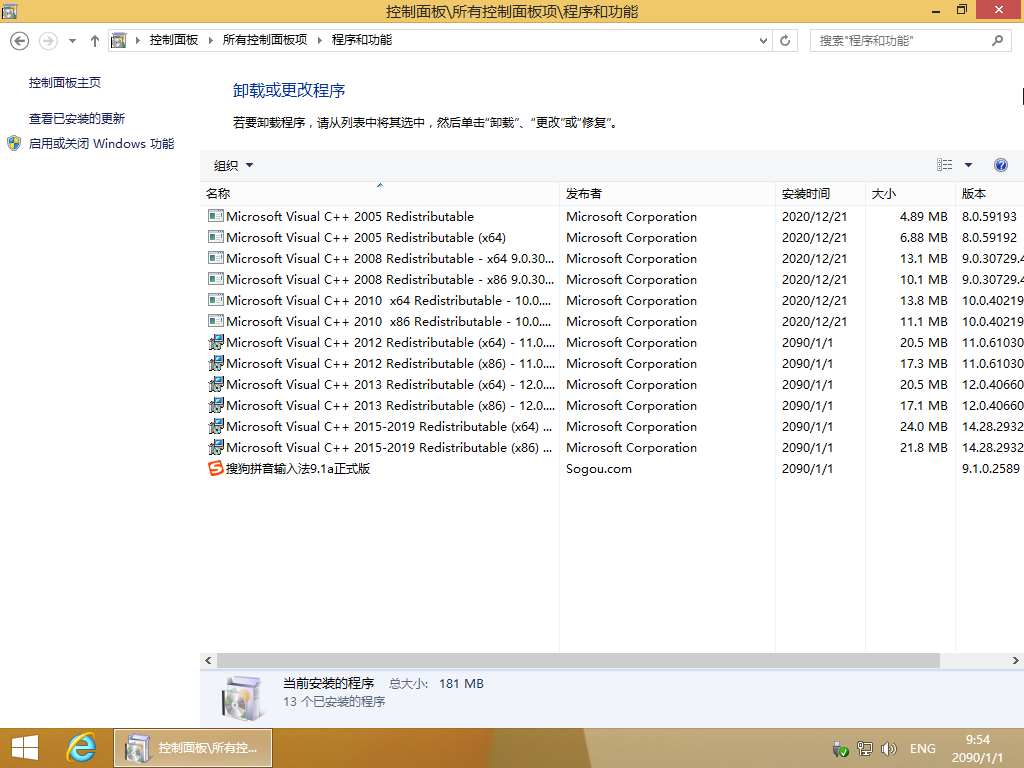Expand the arrow after 所有控制面板项 breadcrumb
The width and height of the screenshot is (1024, 768).
[319, 40]
